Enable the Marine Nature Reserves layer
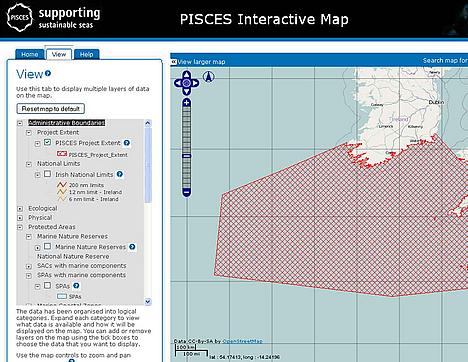Viewport: 468px width, 362px height. [47, 246]
